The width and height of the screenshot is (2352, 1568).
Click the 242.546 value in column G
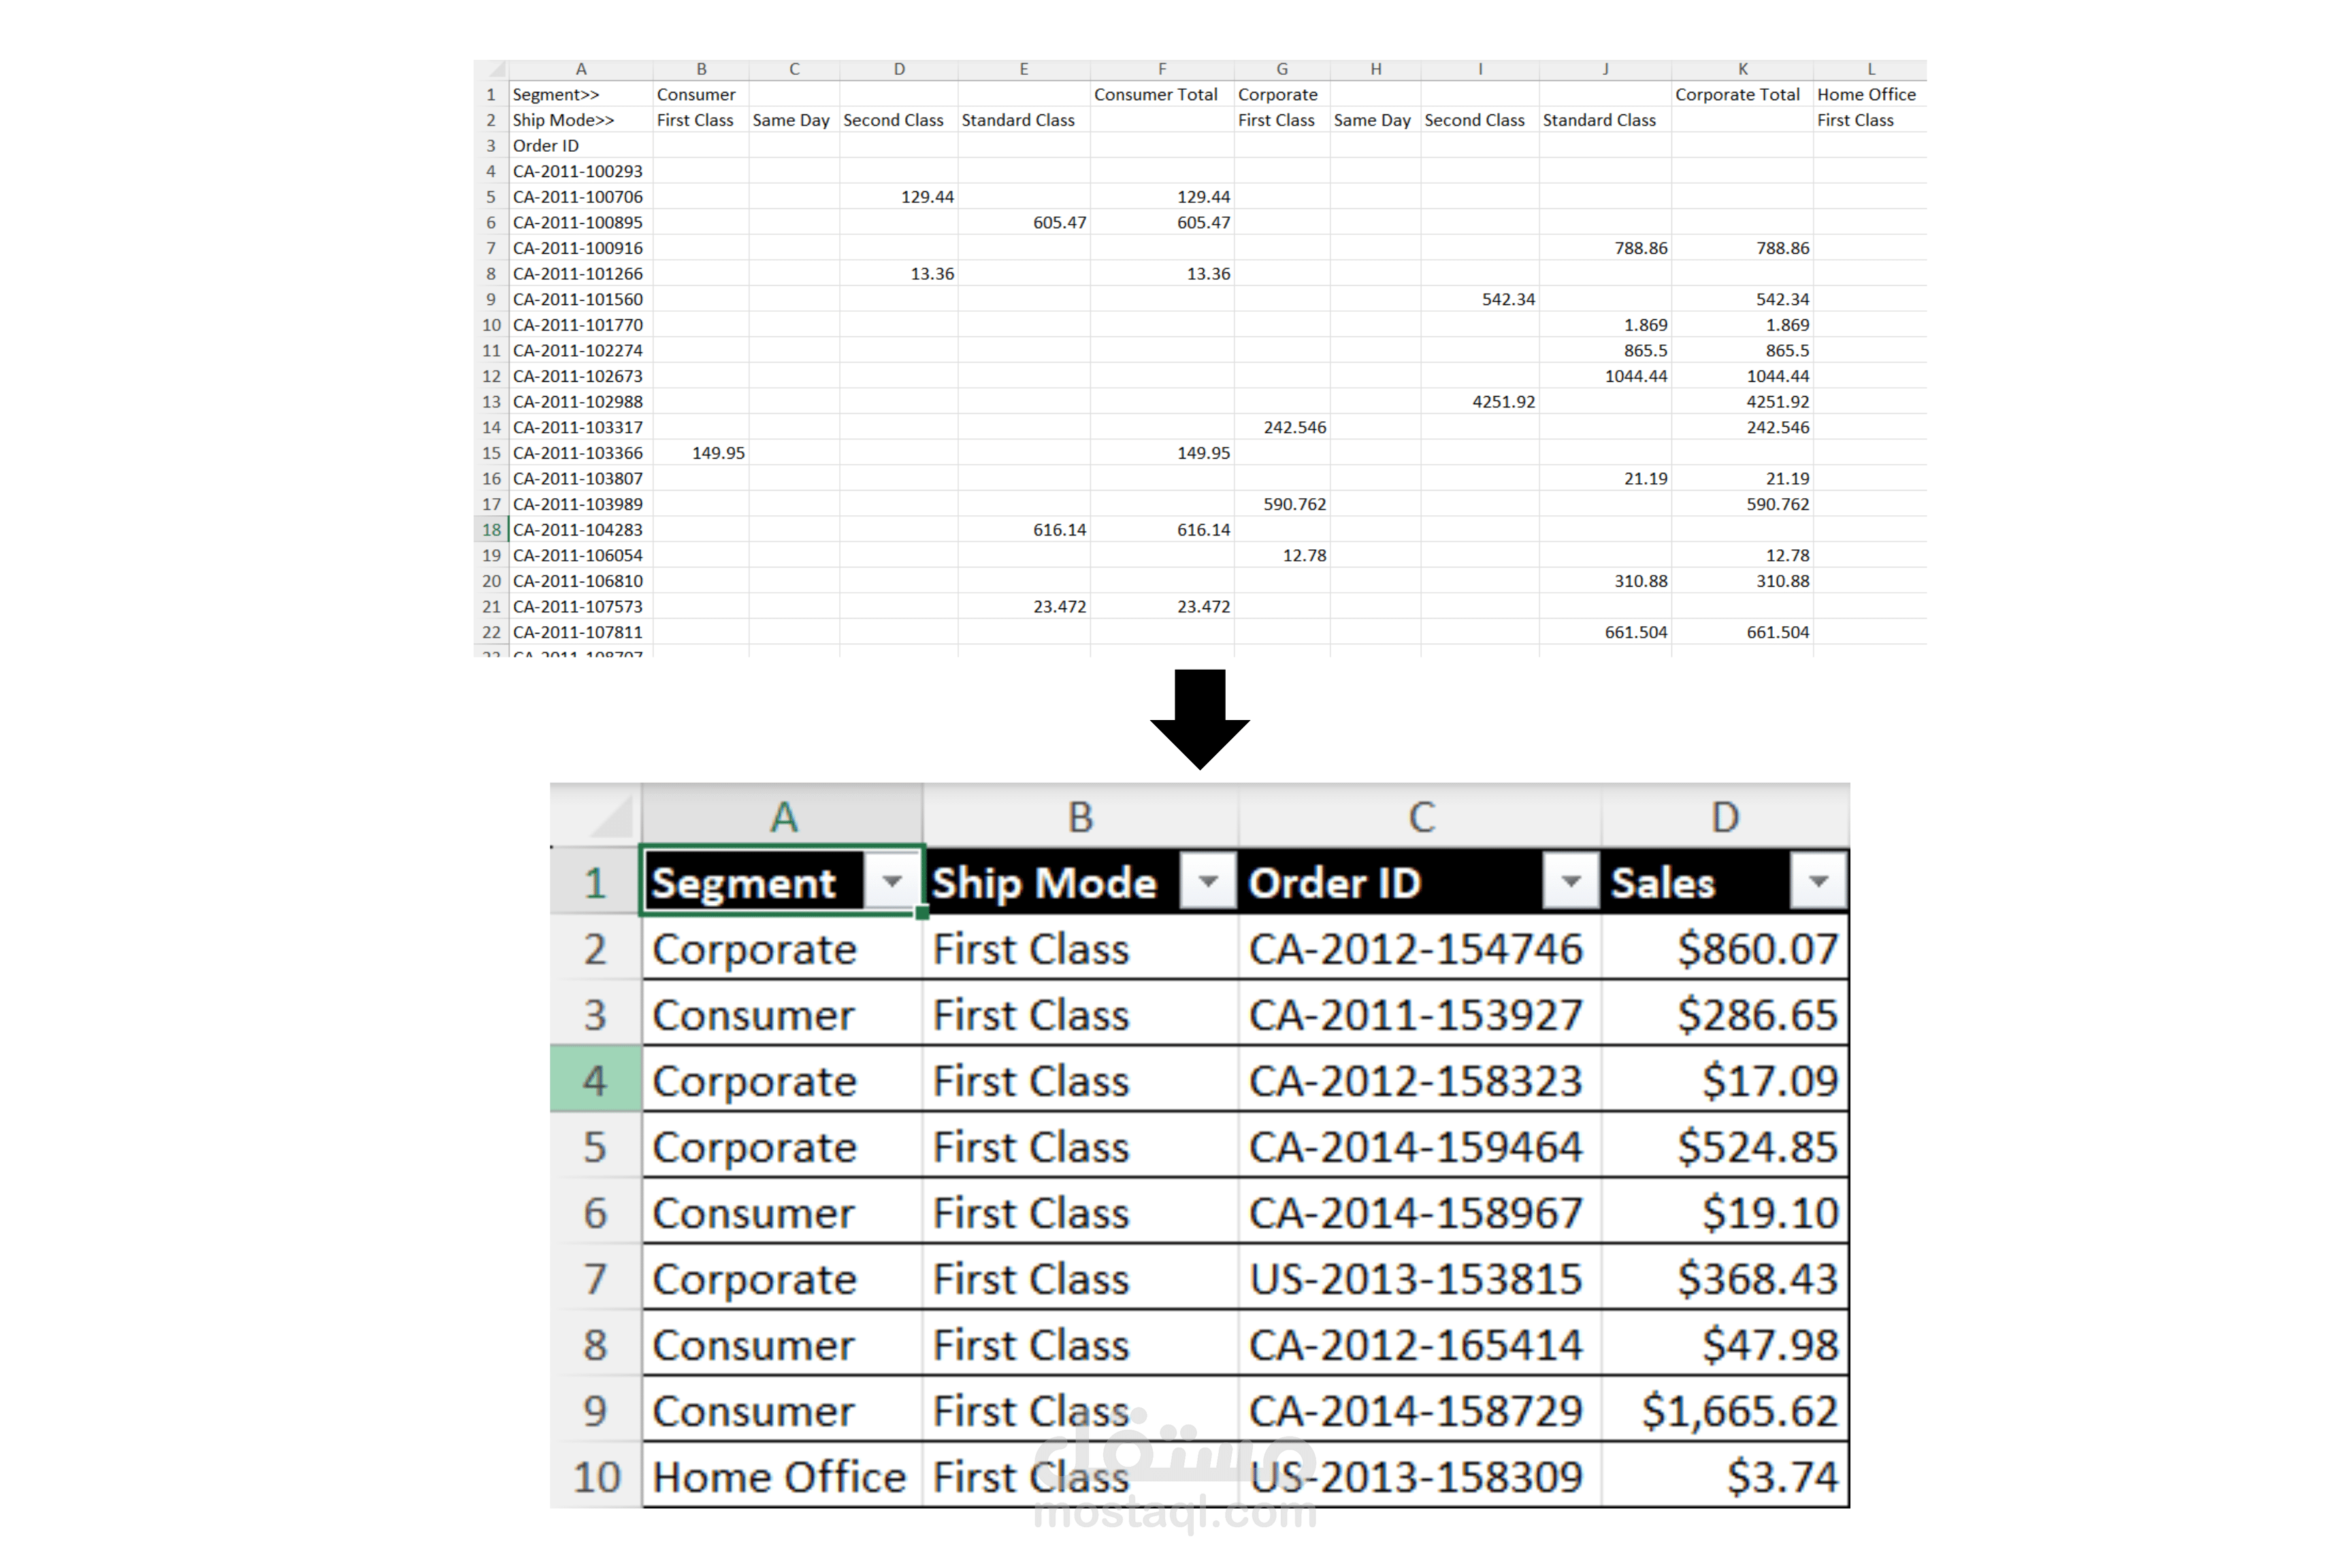coord(1282,427)
